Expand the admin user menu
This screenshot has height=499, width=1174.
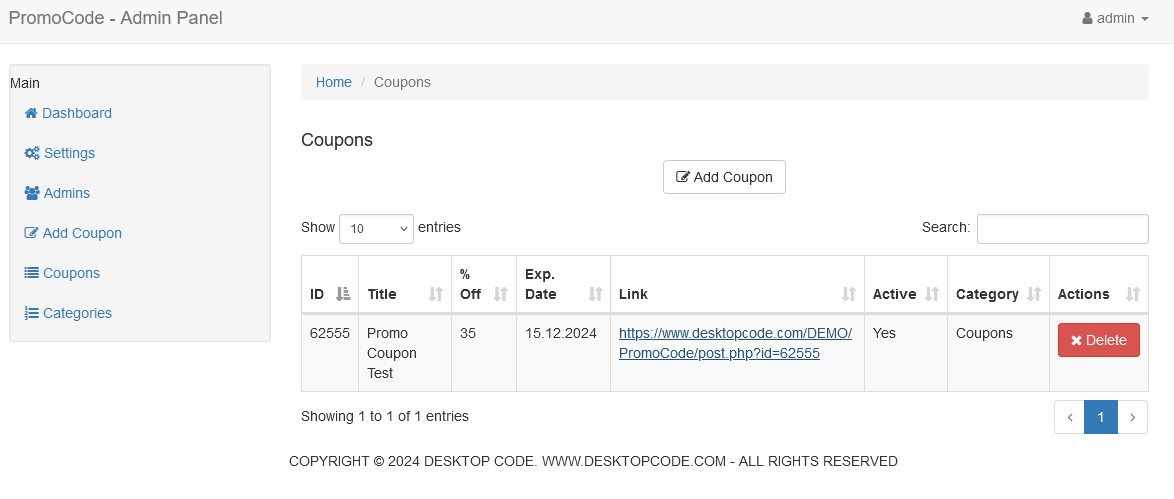pyautogui.click(x=1115, y=18)
